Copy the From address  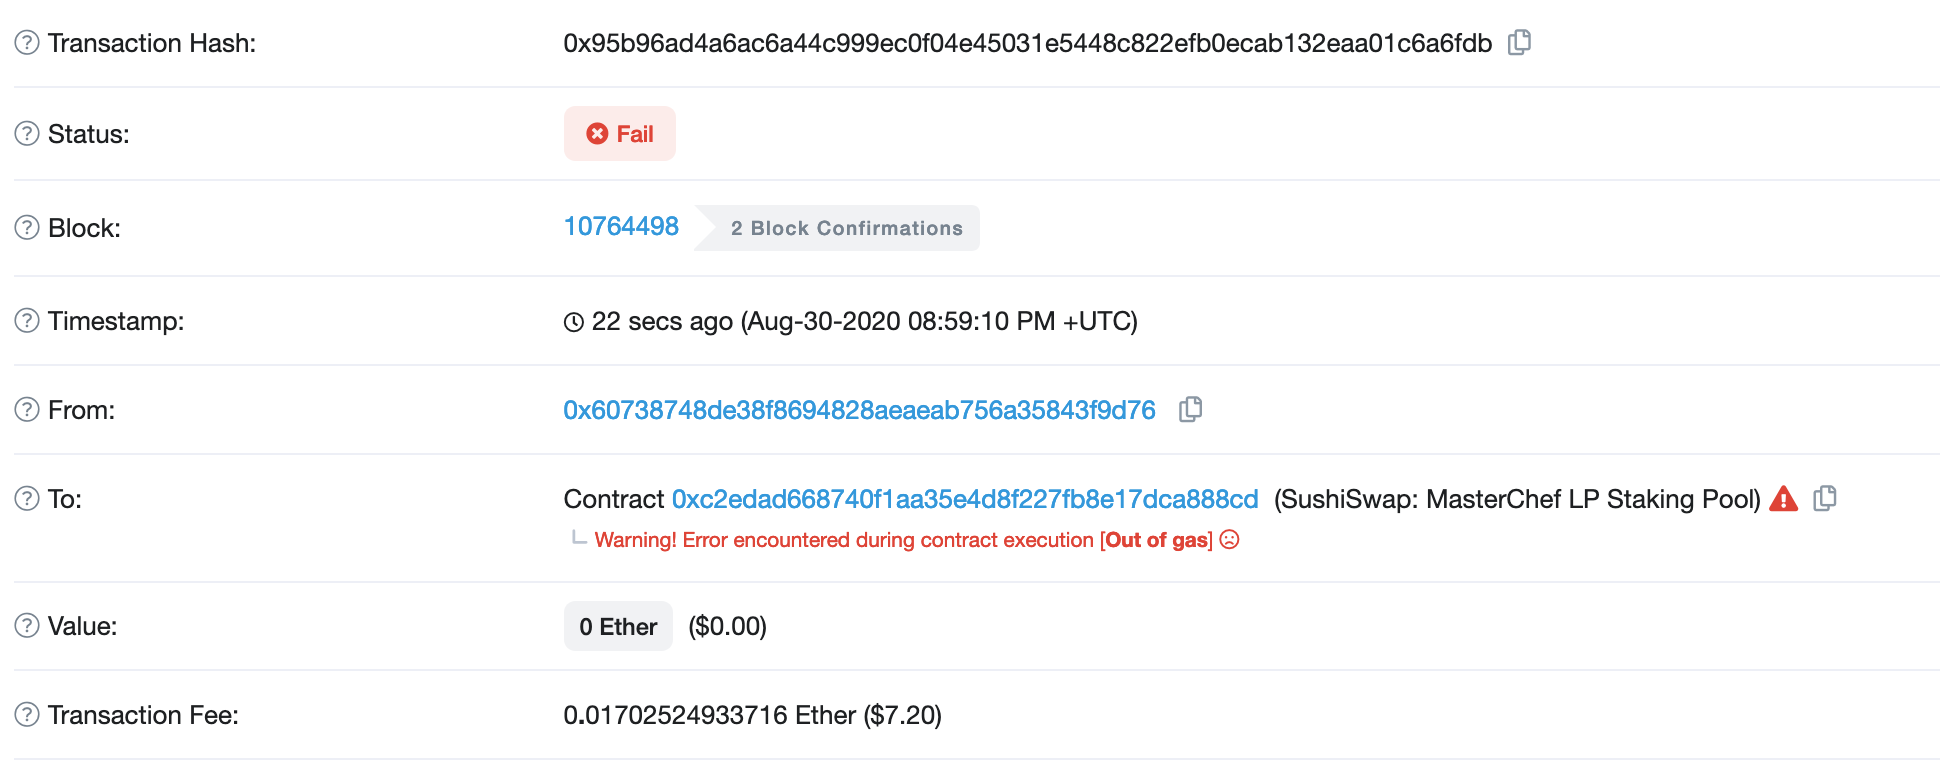1190,409
